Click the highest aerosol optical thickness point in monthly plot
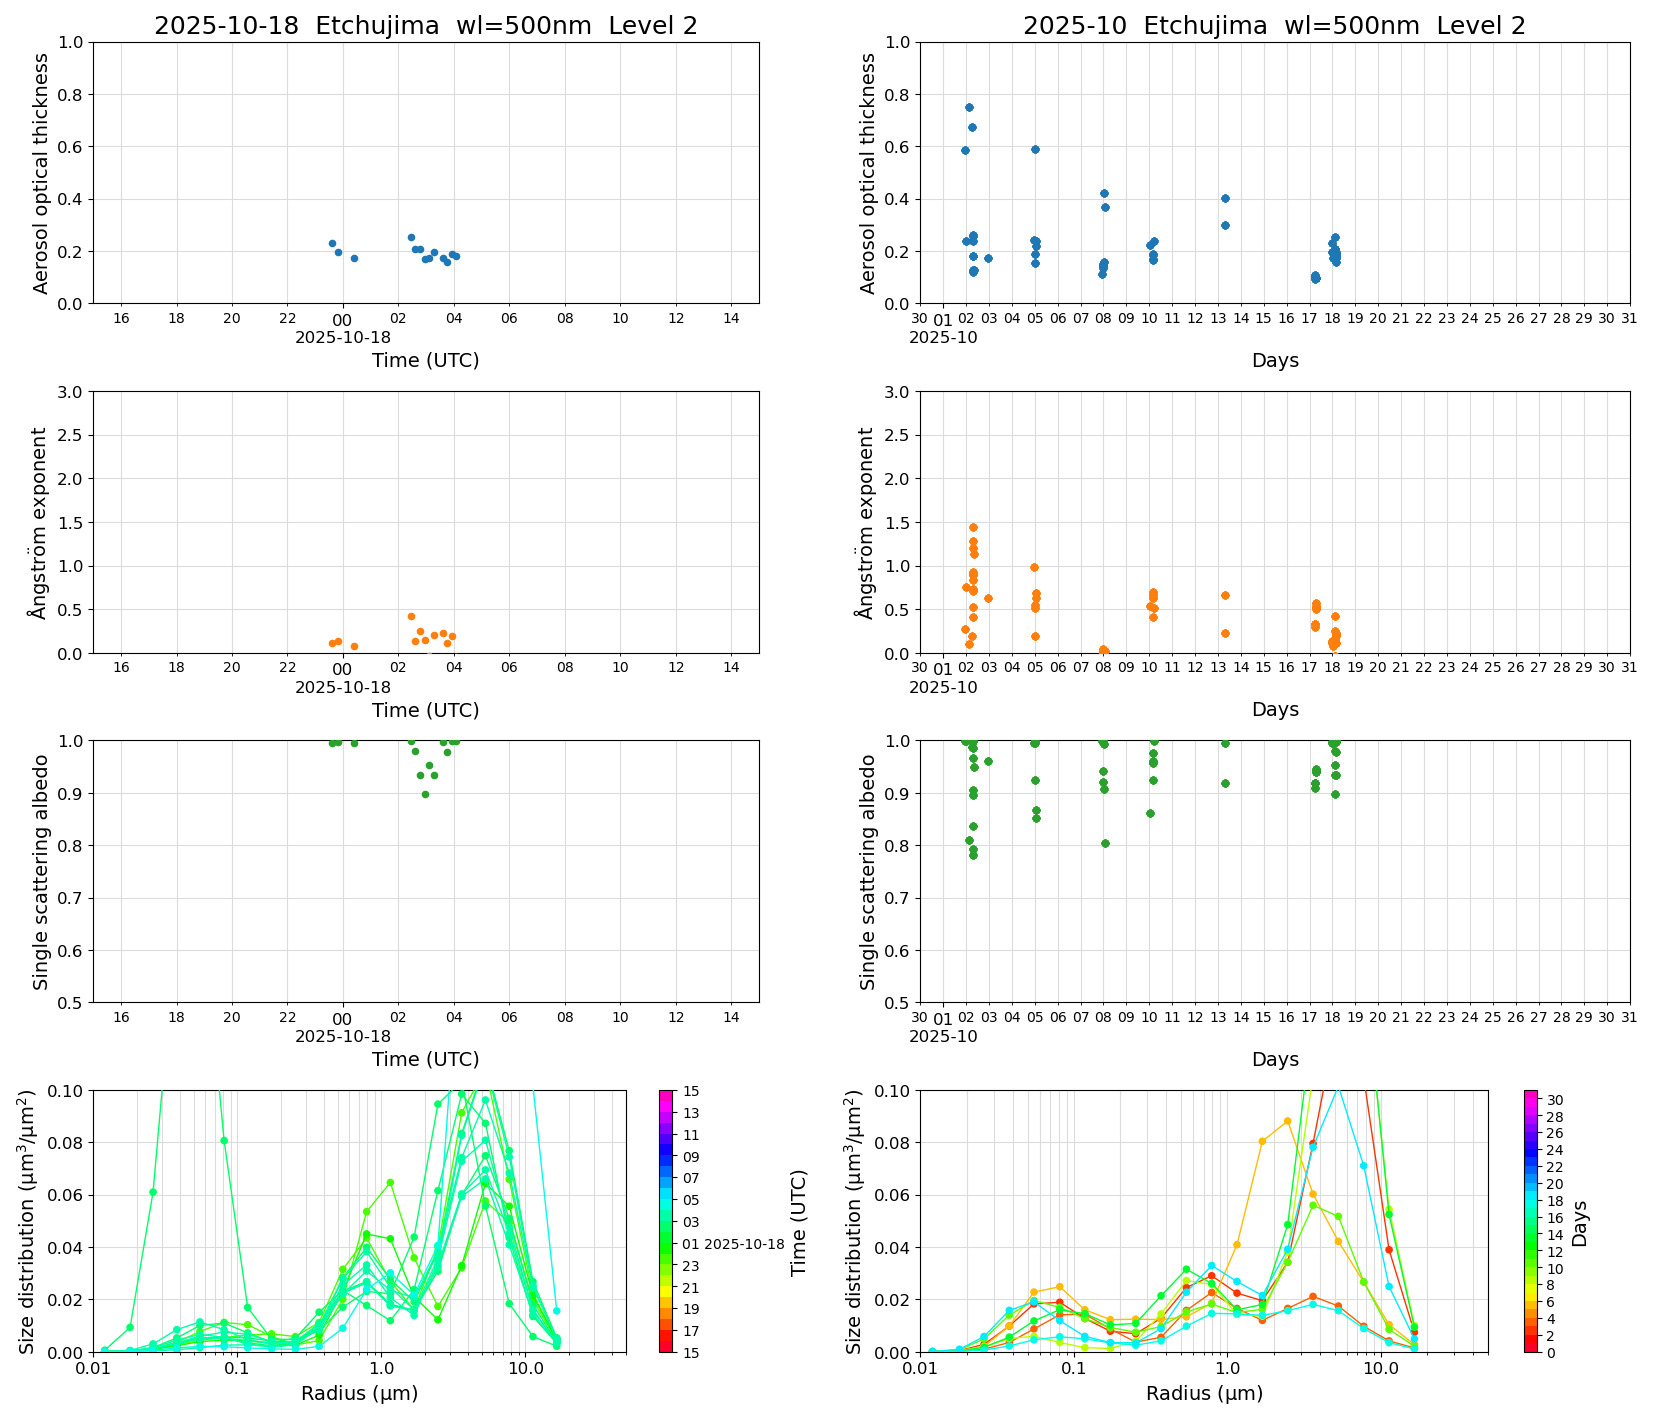Viewport: 1654px width, 1420px height. [x=968, y=107]
